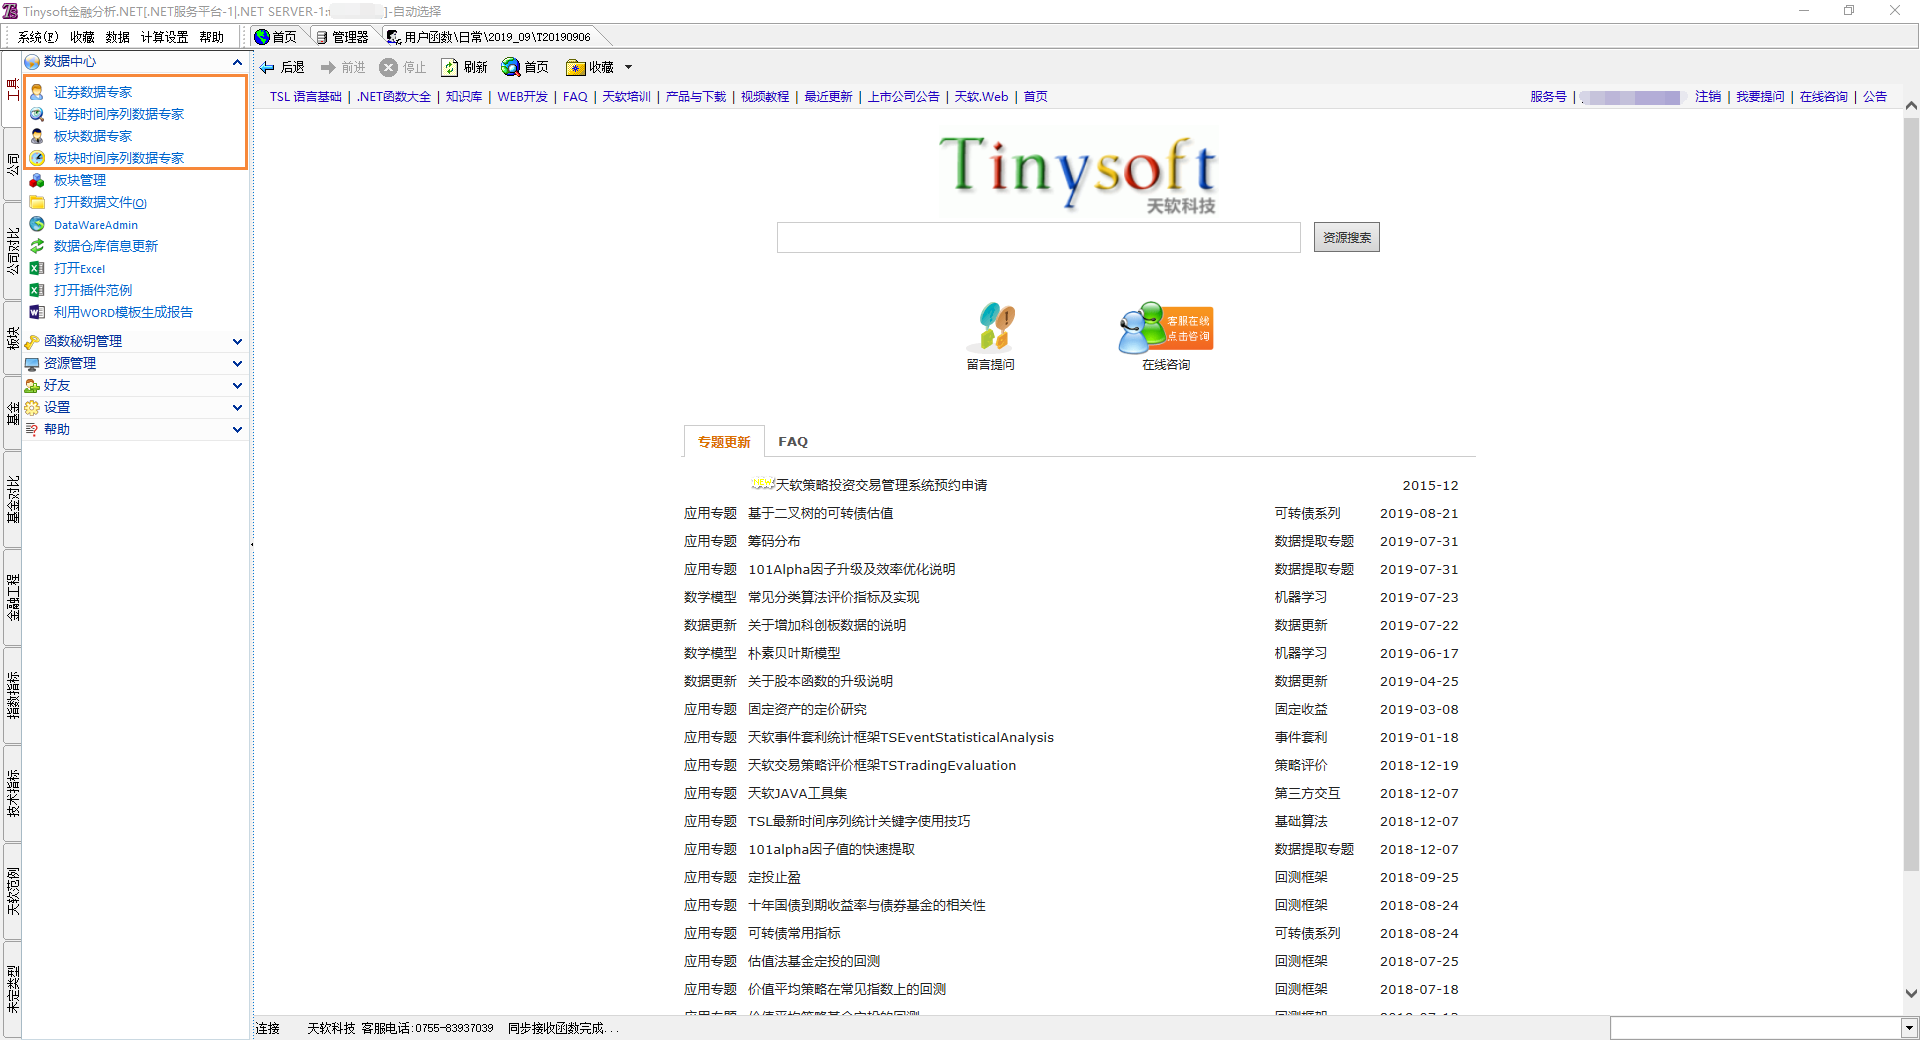This screenshot has height=1040, width=1920.
Task: Refresh the page with 刷新
Action: click(x=465, y=67)
